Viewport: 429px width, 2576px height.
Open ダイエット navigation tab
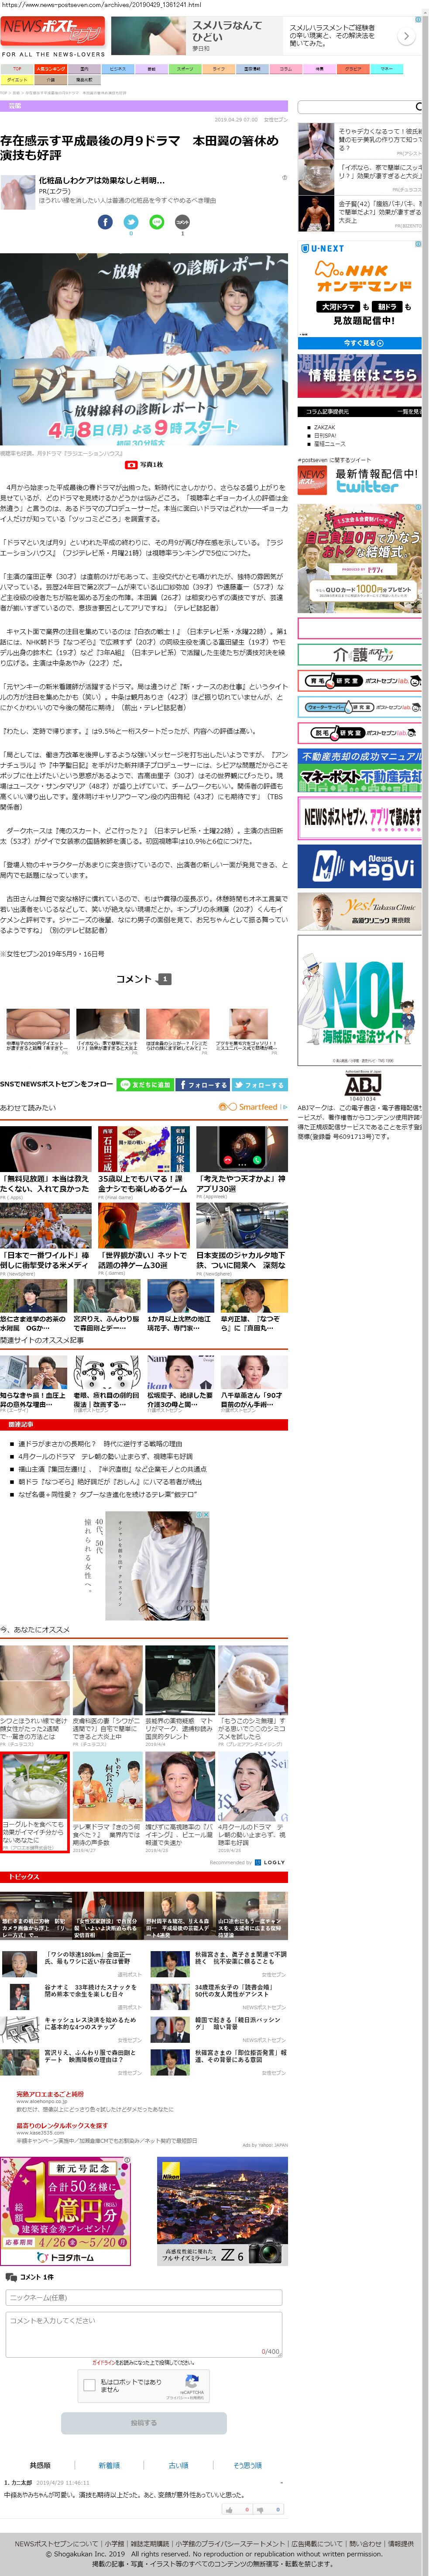pos(16,80)
